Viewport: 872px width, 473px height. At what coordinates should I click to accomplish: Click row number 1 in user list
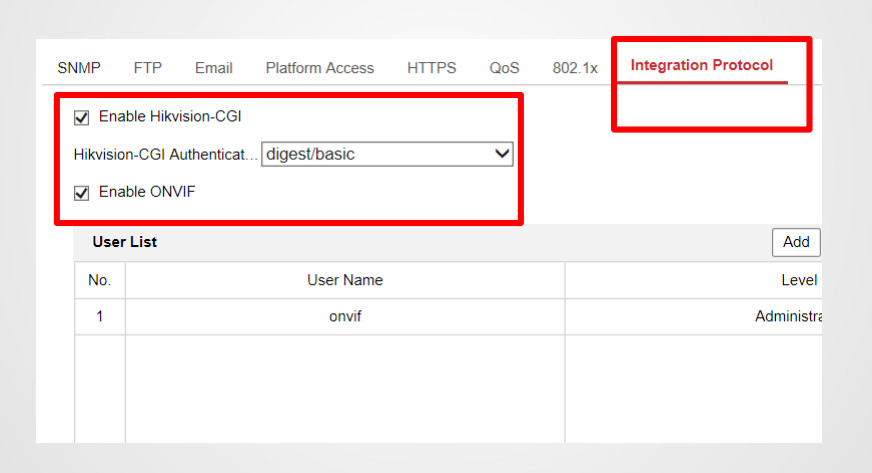[100, 317]
